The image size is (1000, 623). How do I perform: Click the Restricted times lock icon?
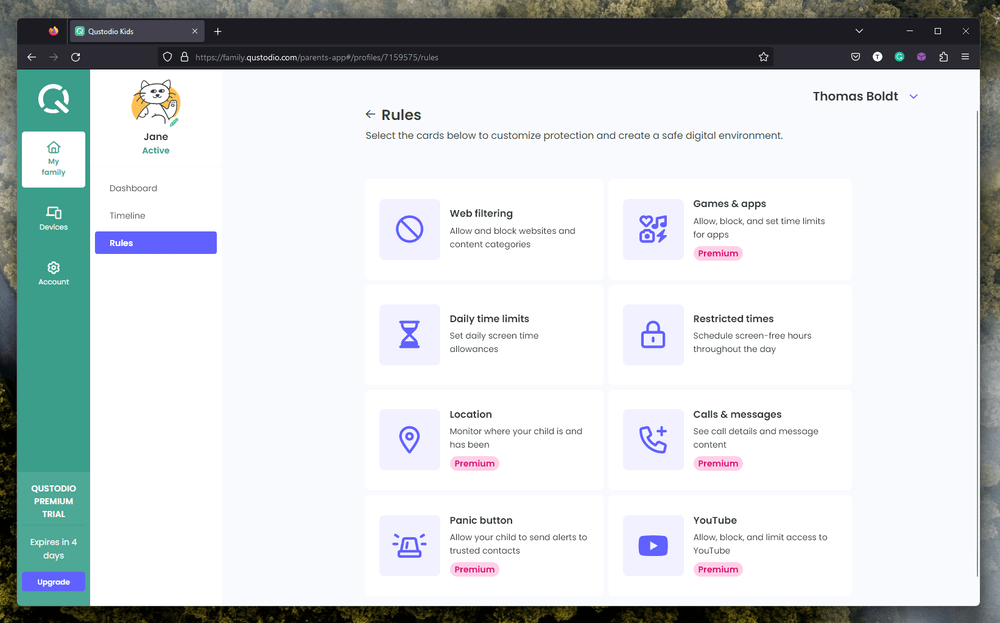[x=653, y=334]
